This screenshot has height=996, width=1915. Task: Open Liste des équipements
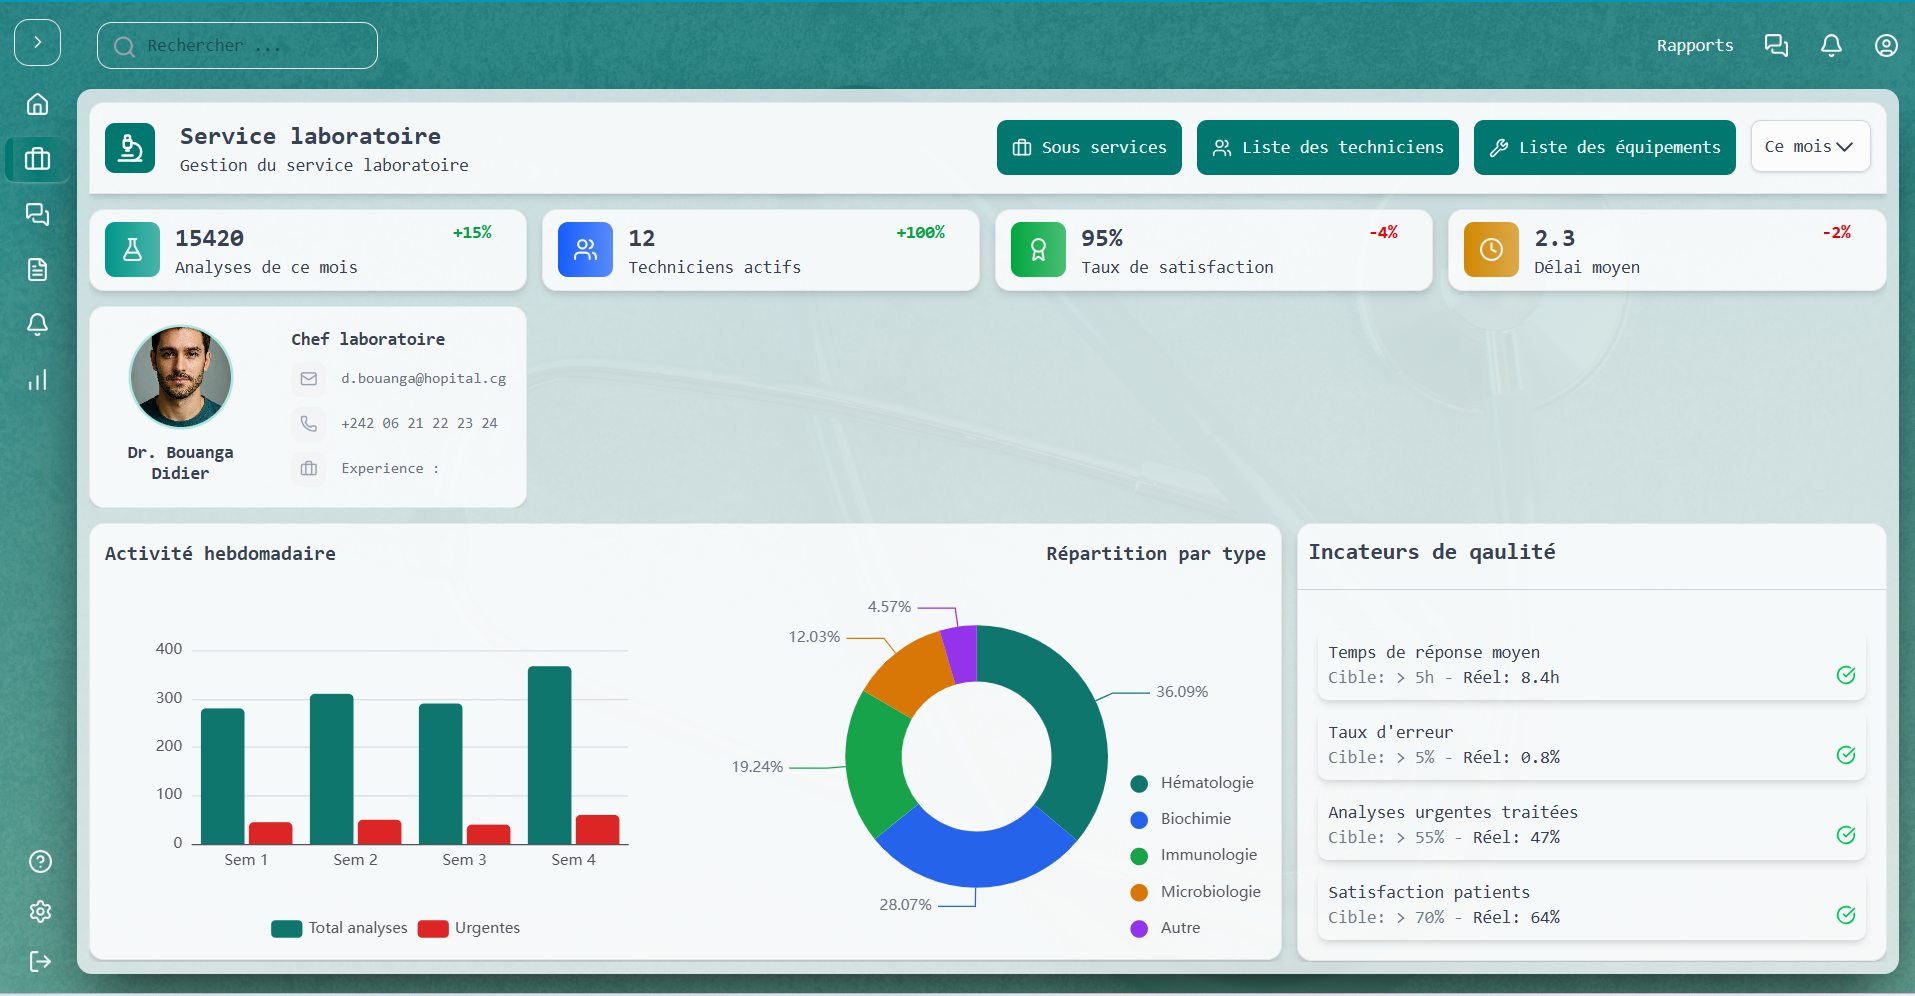tap(1604, 148)
